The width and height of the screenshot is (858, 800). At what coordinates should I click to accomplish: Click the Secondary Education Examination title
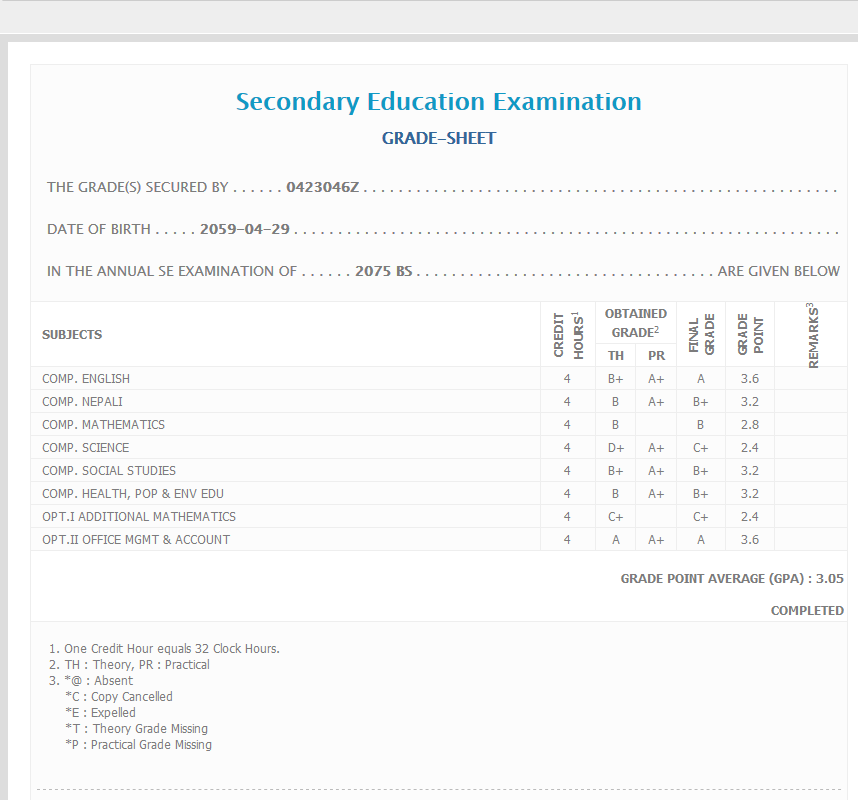pyautogui.click(x=438, y=102)
